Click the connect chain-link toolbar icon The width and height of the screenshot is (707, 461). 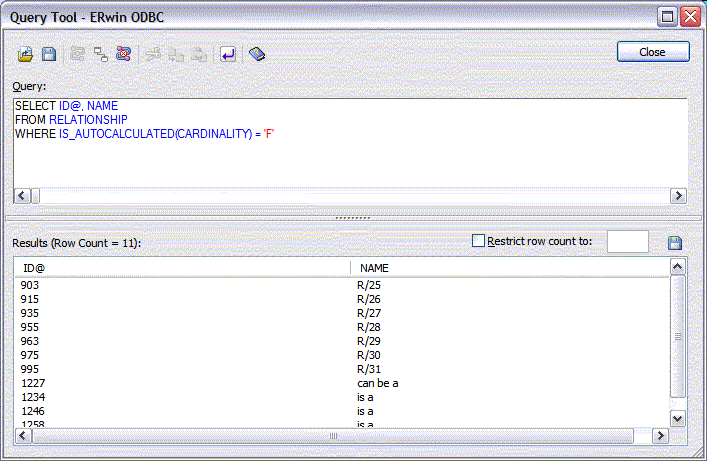pyautogui.click(x=78, y=54)
